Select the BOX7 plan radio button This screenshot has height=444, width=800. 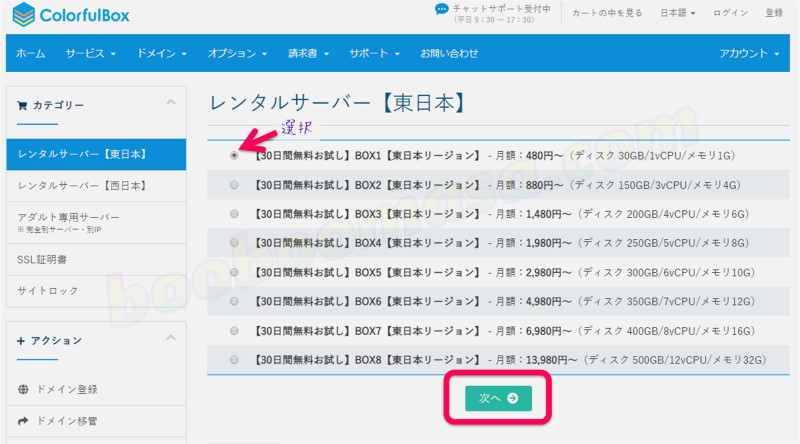pyautogui.click(x=234, y=331)
